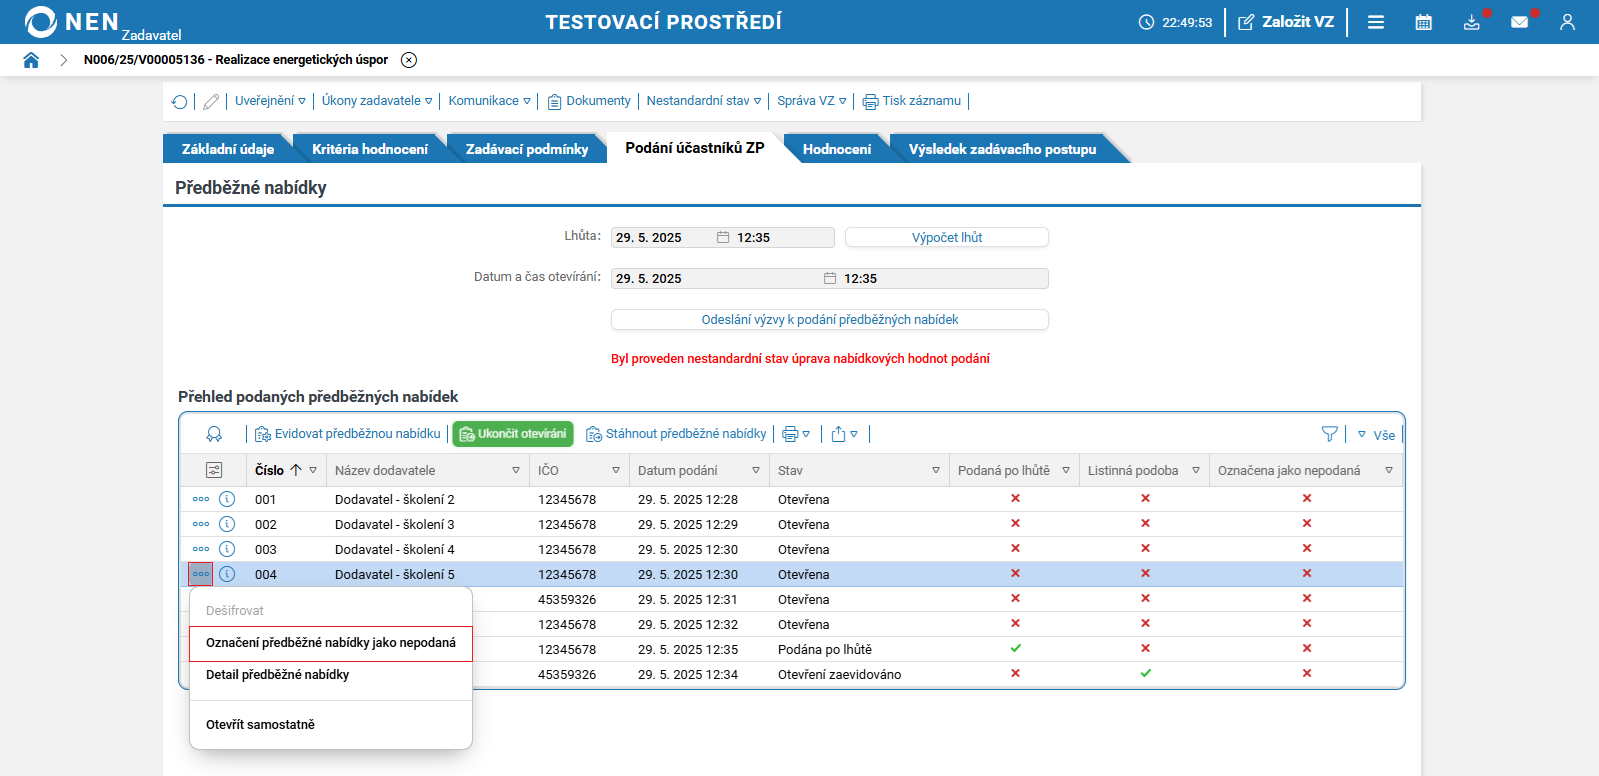
Task: Switch to Výsledek zadávacího postupu tab
Action: point(1002,149)
